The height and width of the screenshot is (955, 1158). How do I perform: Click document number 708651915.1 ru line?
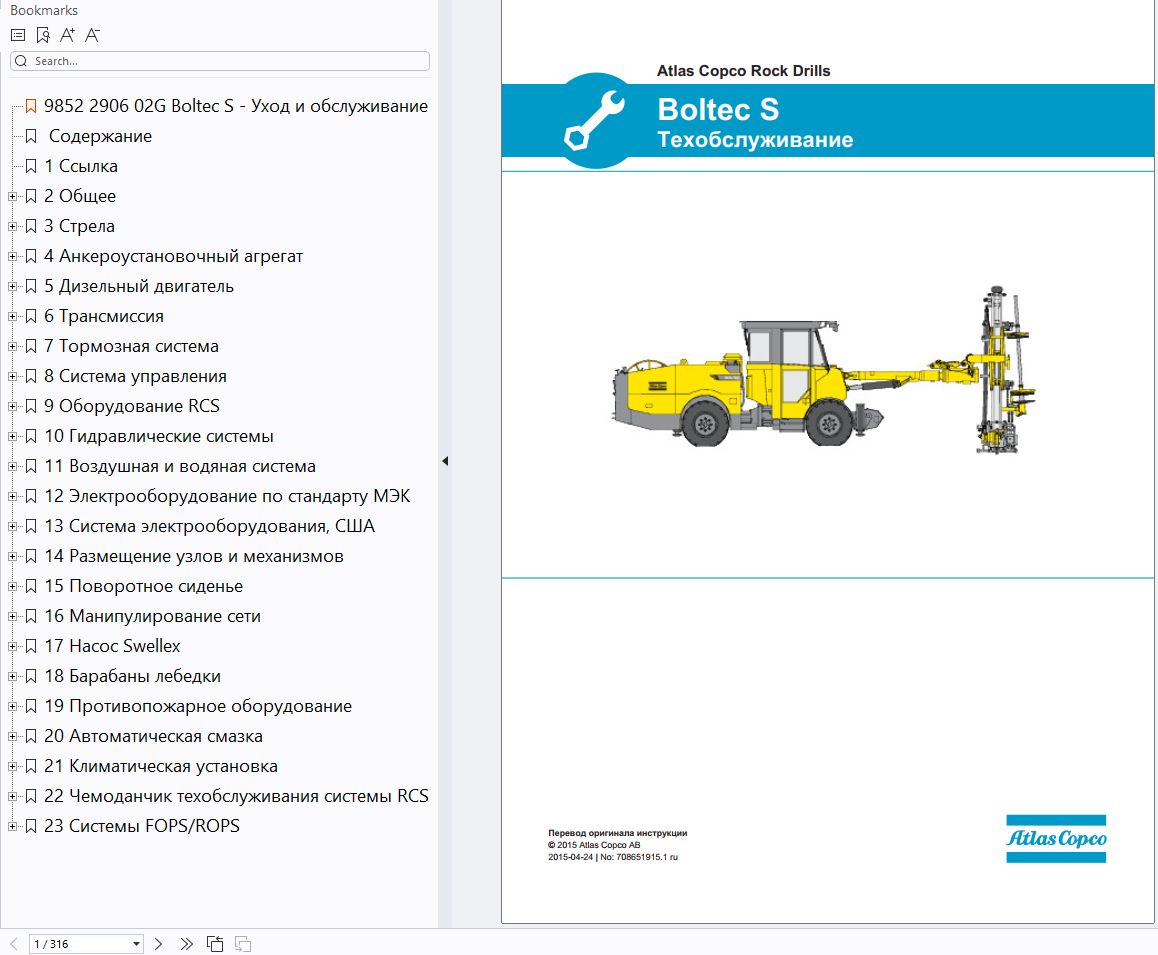[613, 858]
